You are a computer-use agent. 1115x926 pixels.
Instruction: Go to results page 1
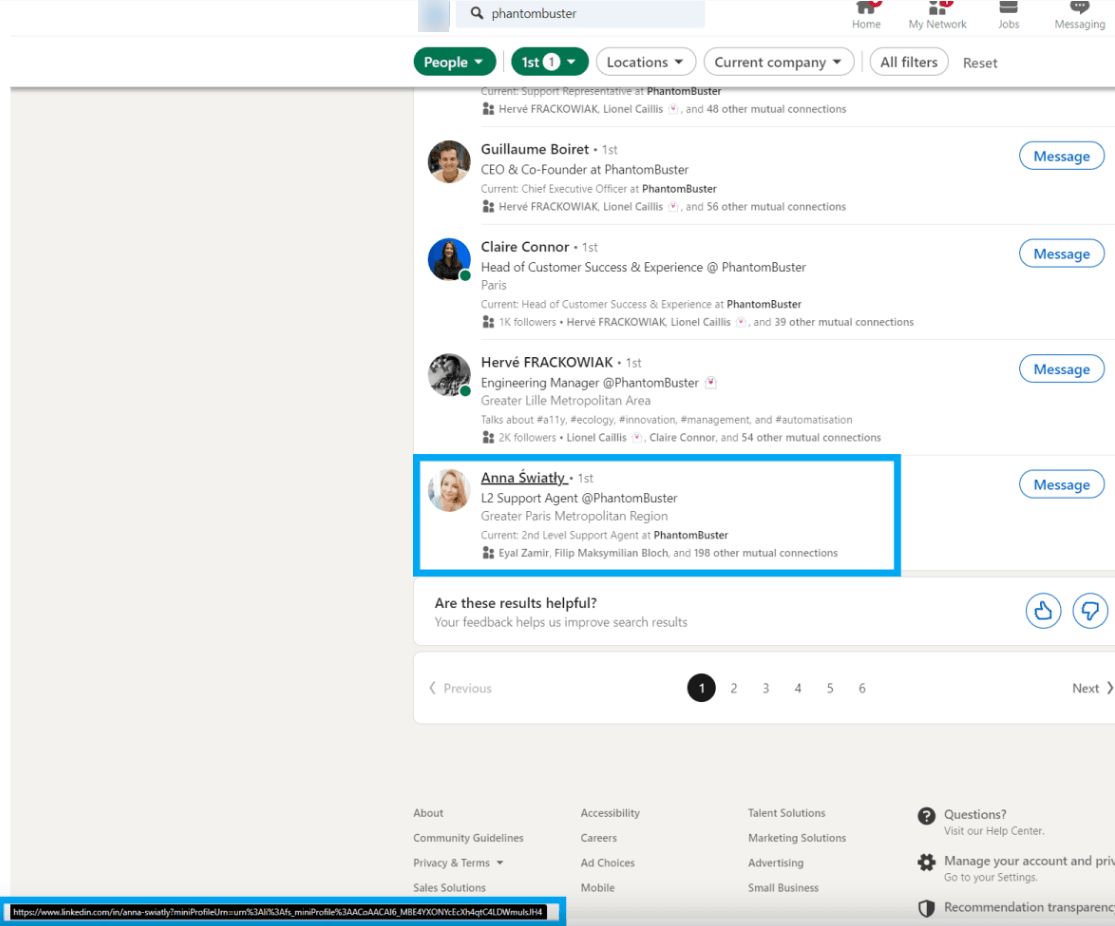(701, 688)
